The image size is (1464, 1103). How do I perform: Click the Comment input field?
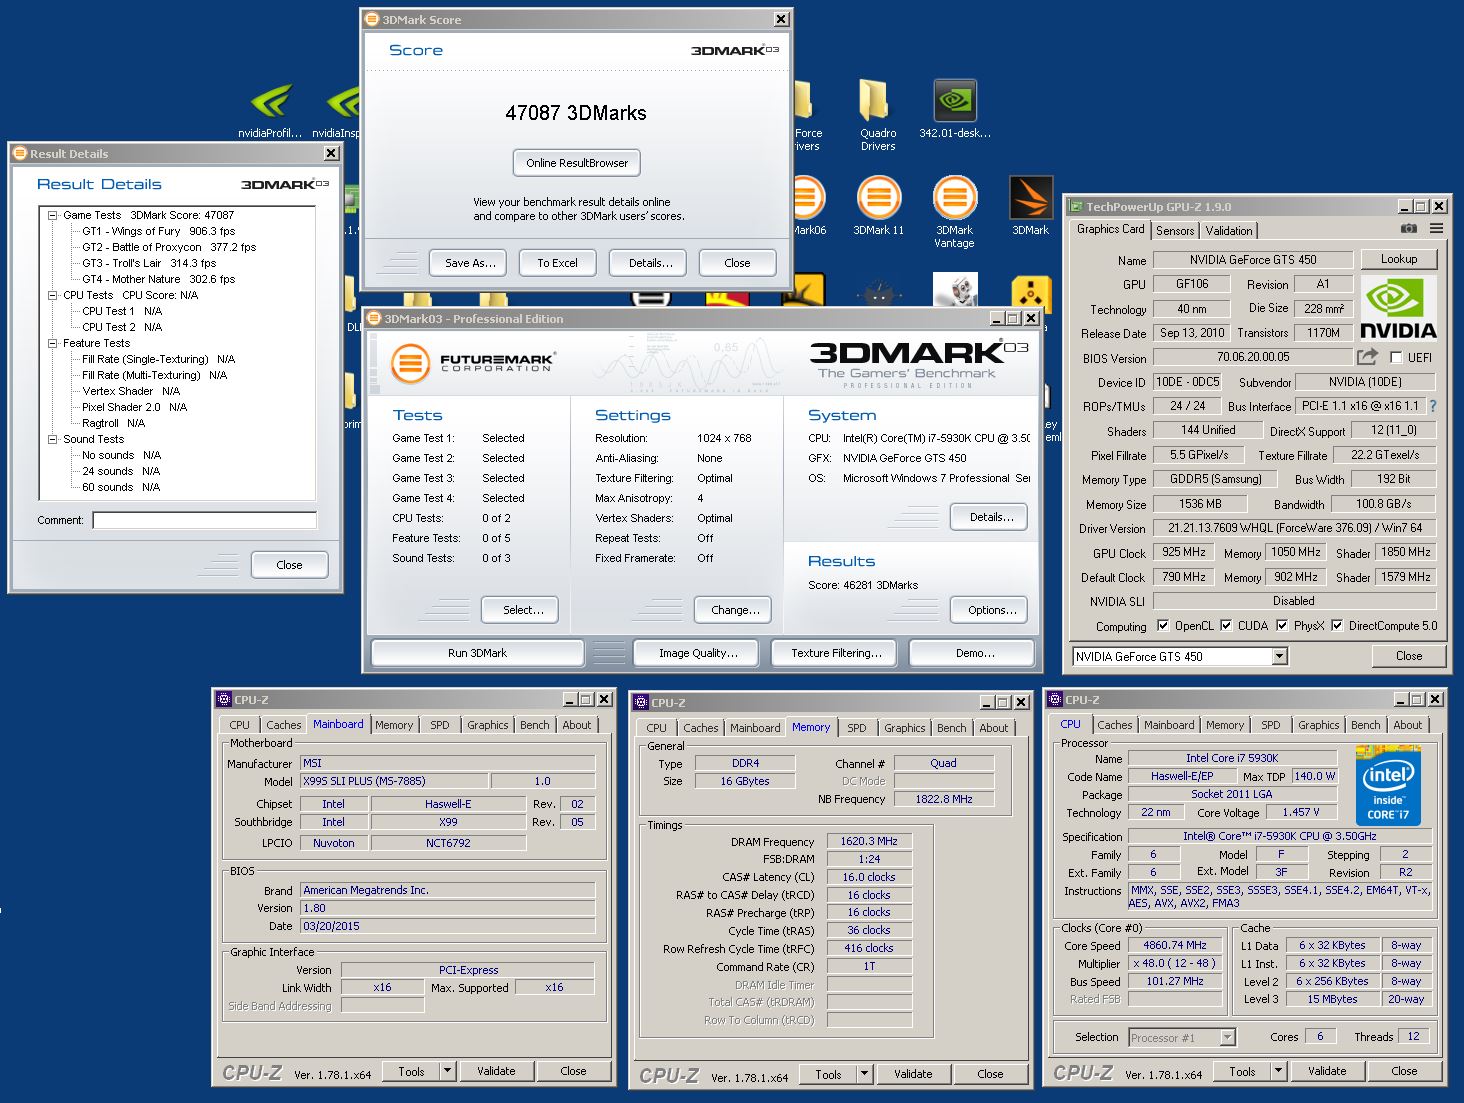click(205, 520)
